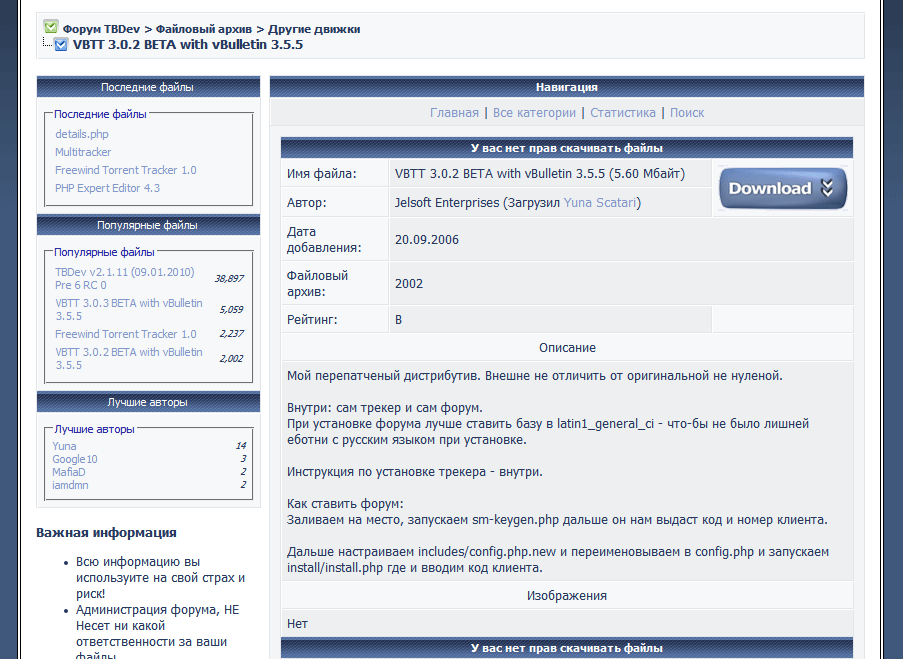Open author MafiaD in top authors
The image size is (903, 659).
pos(69,472)
